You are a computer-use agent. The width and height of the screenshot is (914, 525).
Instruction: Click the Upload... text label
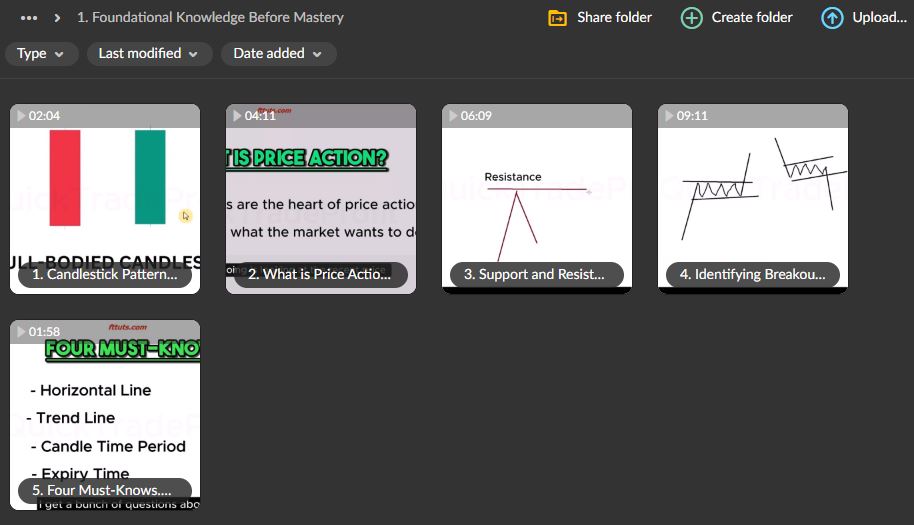879,18
